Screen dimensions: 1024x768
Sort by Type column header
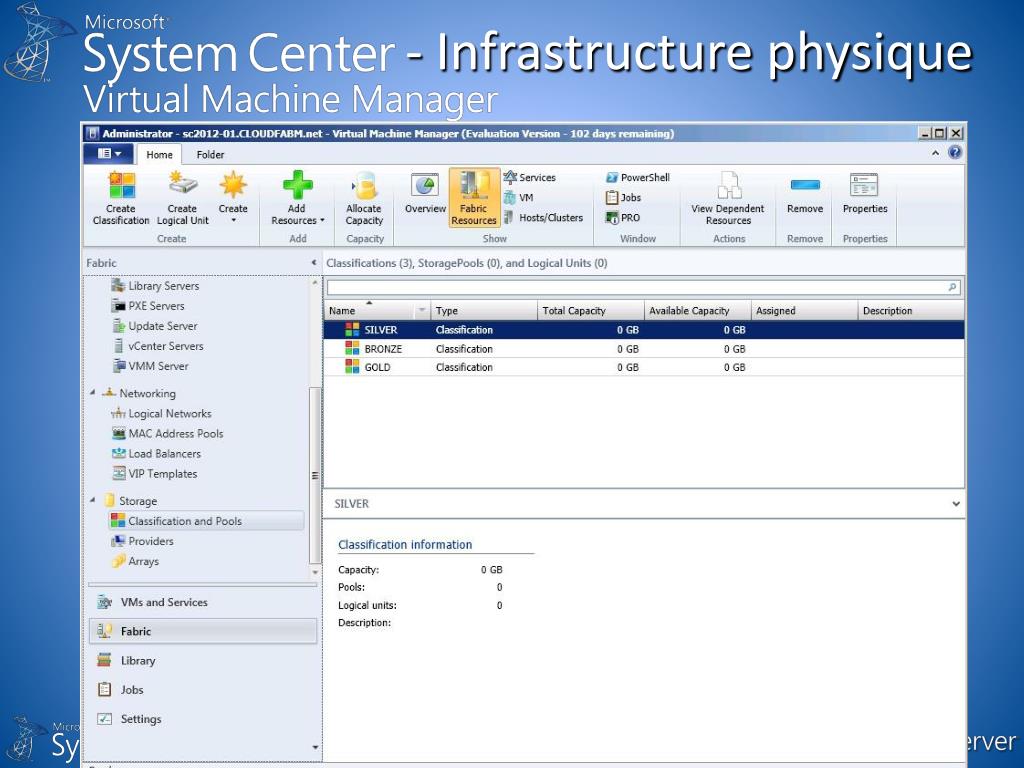click(484, 310)
